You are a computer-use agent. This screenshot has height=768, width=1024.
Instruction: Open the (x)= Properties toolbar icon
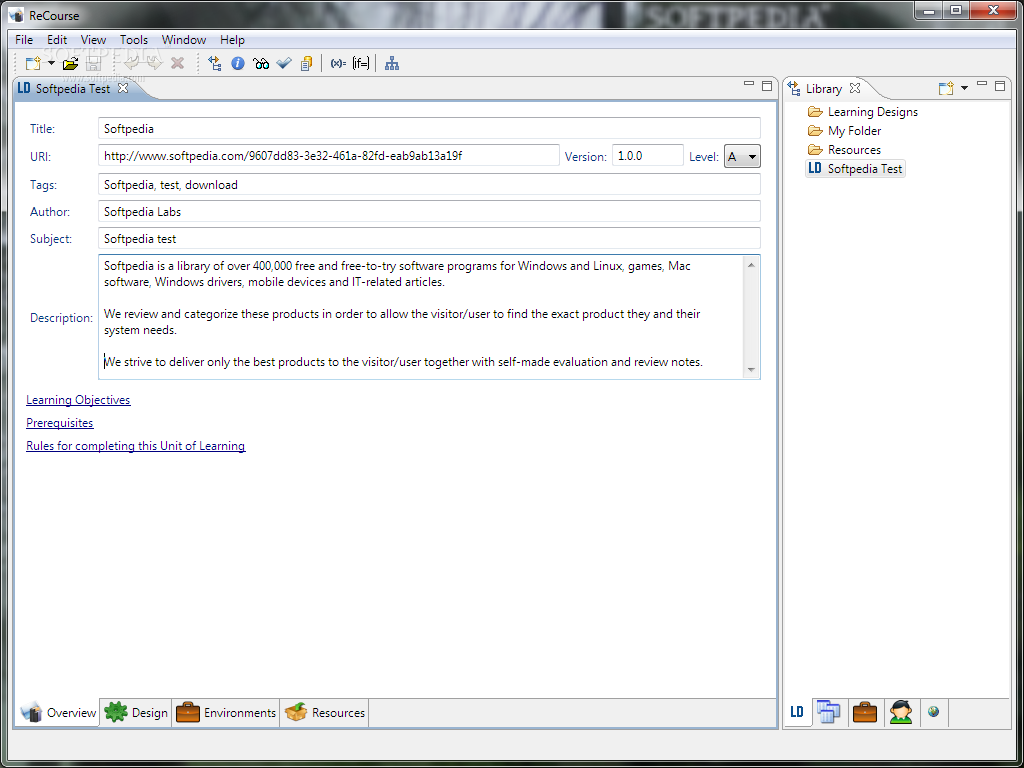click(338, 63)
